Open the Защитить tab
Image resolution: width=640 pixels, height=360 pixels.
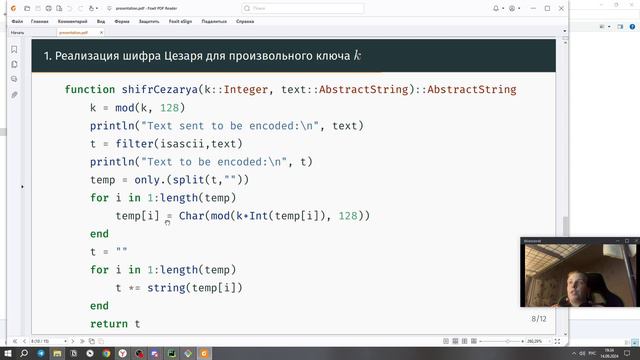(149, 21)
